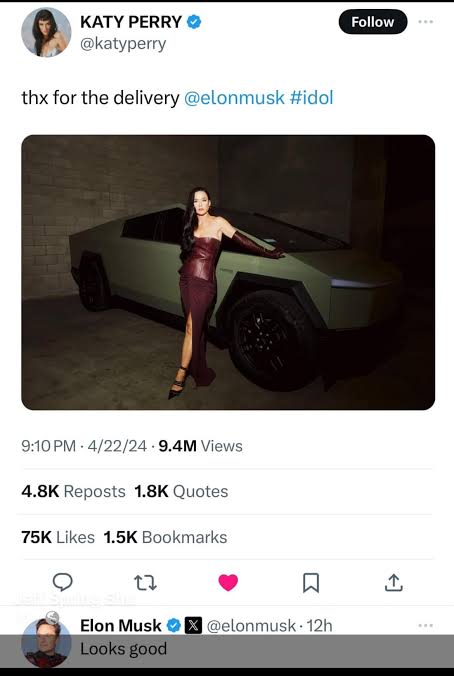The image size is (454, 676).
Task: Click Elon Musk's verified checkmark badge
Action: [173, 625]
